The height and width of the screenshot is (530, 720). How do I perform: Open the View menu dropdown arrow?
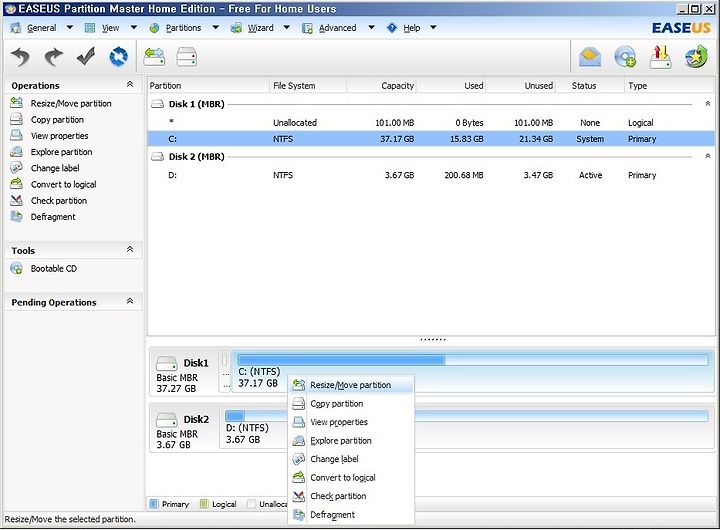134,28
